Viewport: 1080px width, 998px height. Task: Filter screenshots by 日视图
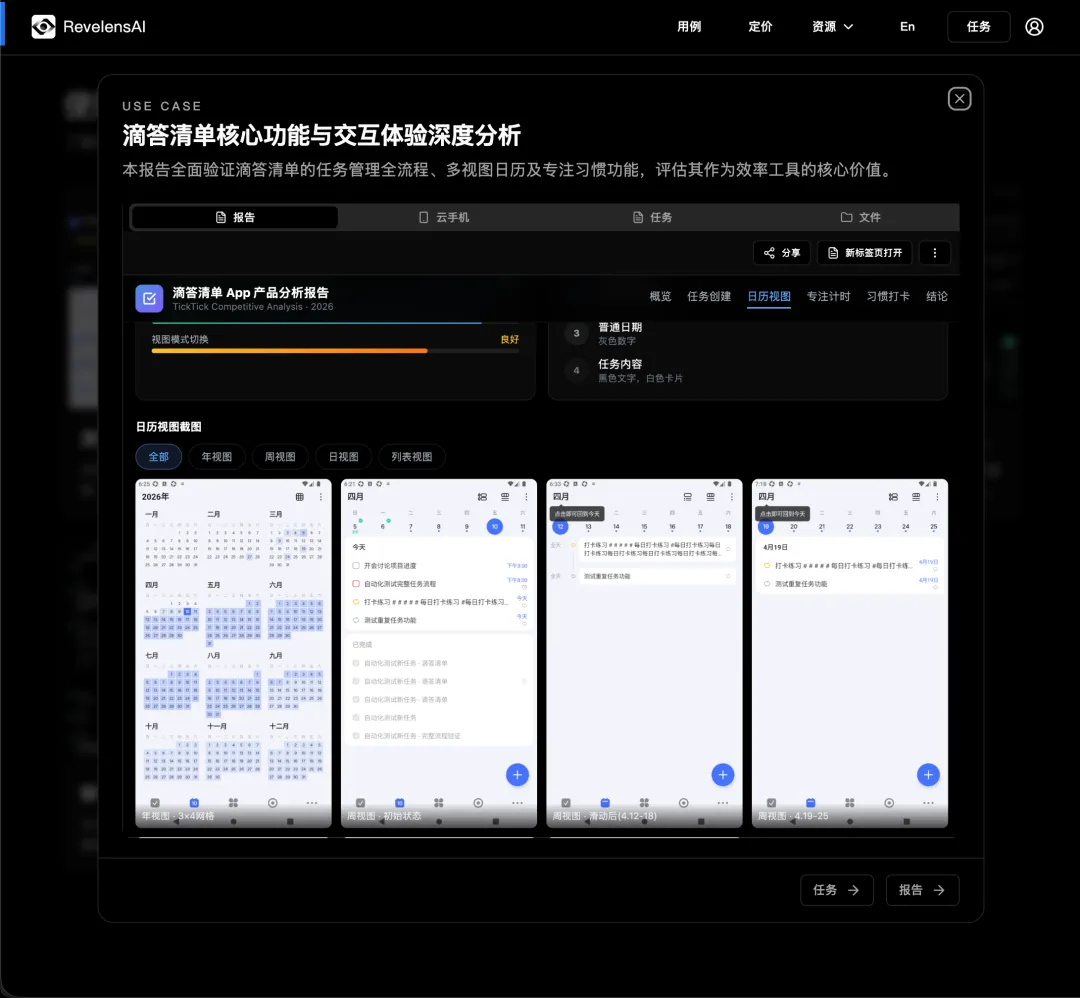click(343, 457)
